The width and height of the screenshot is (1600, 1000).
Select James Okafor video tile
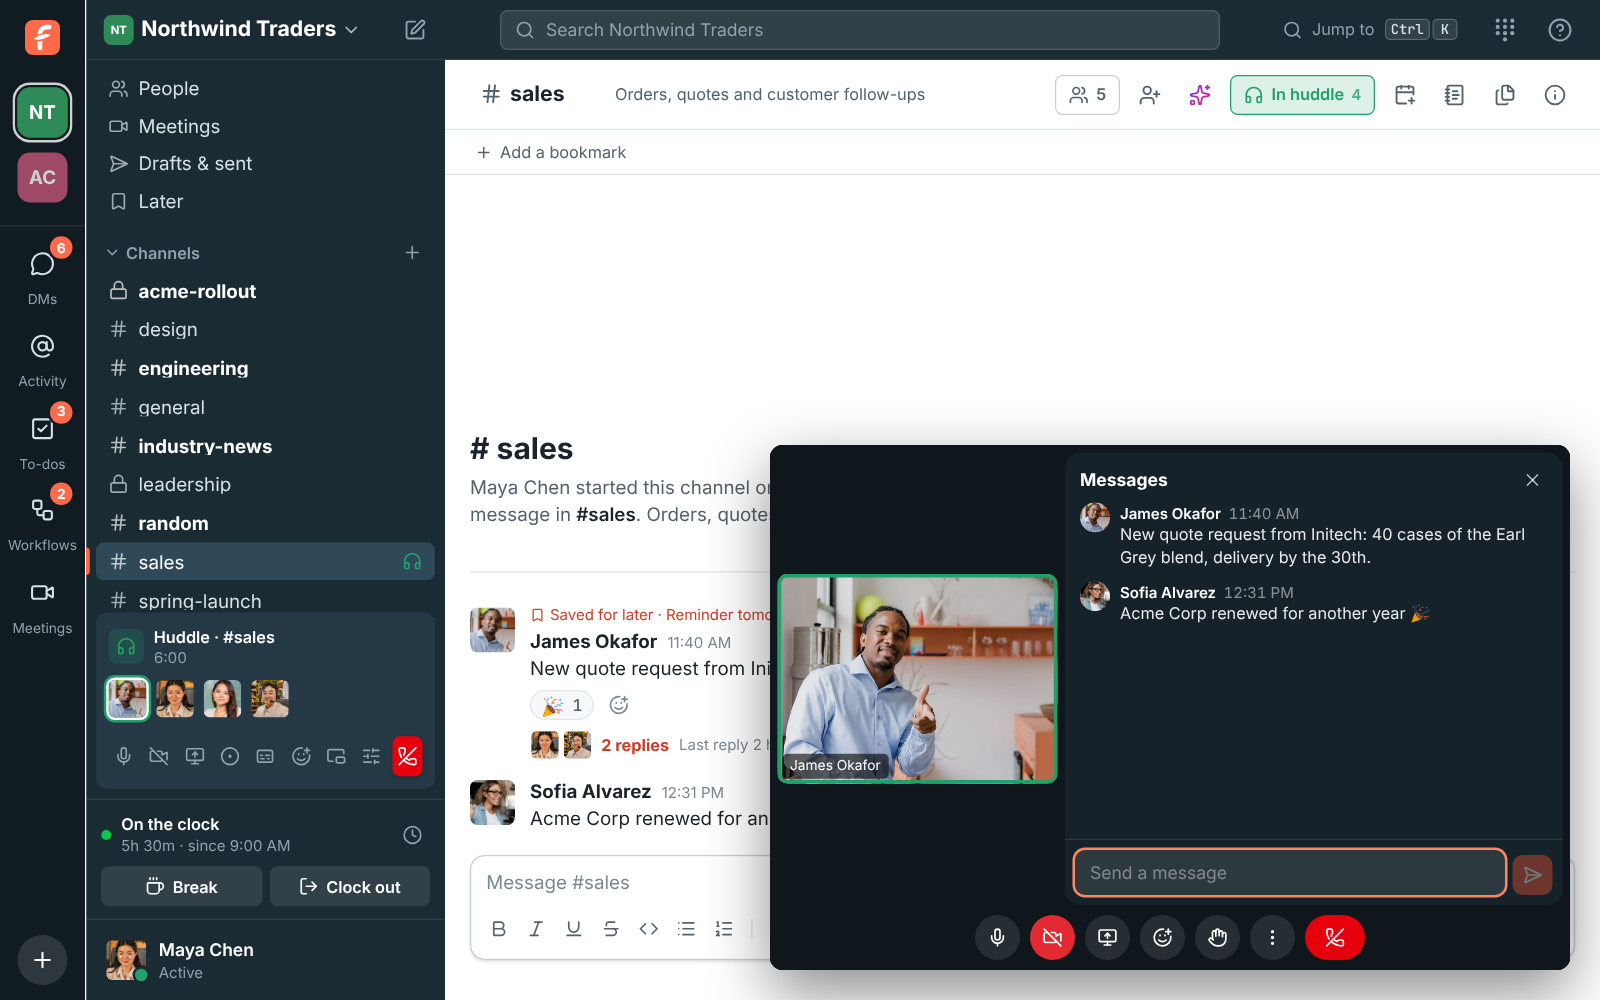click(917, 679)
